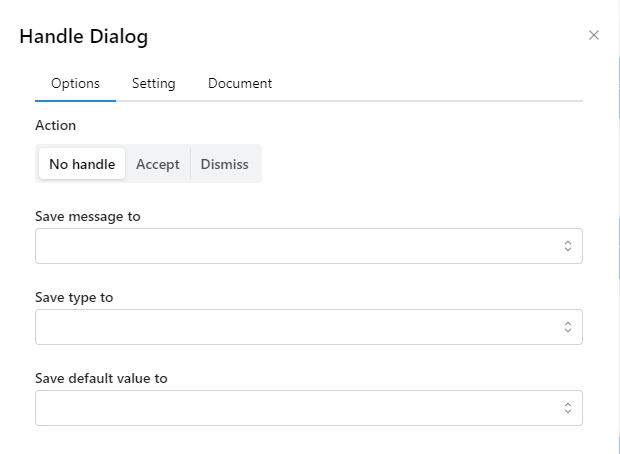The image size is (620, 454).
Task: Choose the Accept action option
Action: tap(158, 164)
